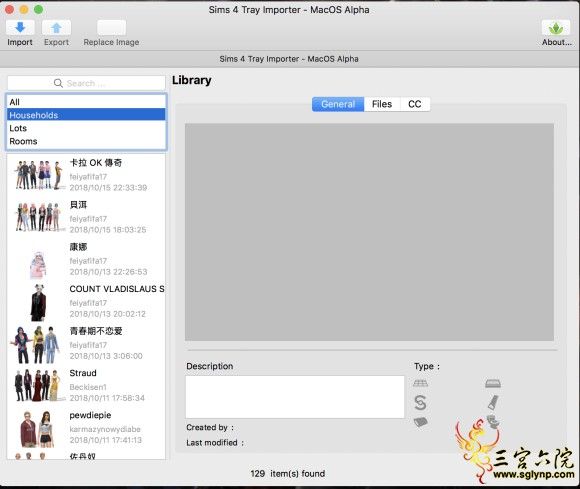Image resolution: width=580 pixels, height=489 pixels.
Task: Select COUNT VLADISLAUS household thumbnail
Action: [x=38, y=303]
